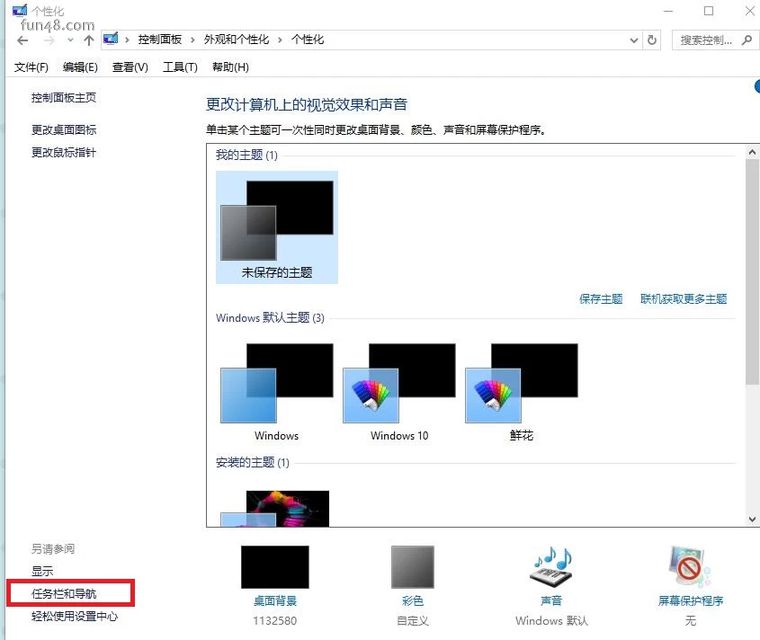Open 更改鼠标指针 link
The width and height of the screenshot is (760, 640).
pos(63,152)
